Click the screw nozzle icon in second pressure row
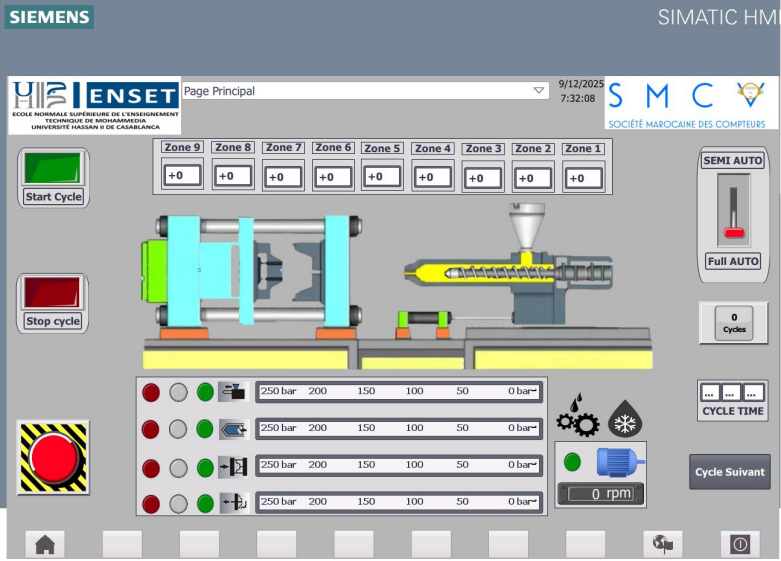The image size is (781, 561). 234,428
